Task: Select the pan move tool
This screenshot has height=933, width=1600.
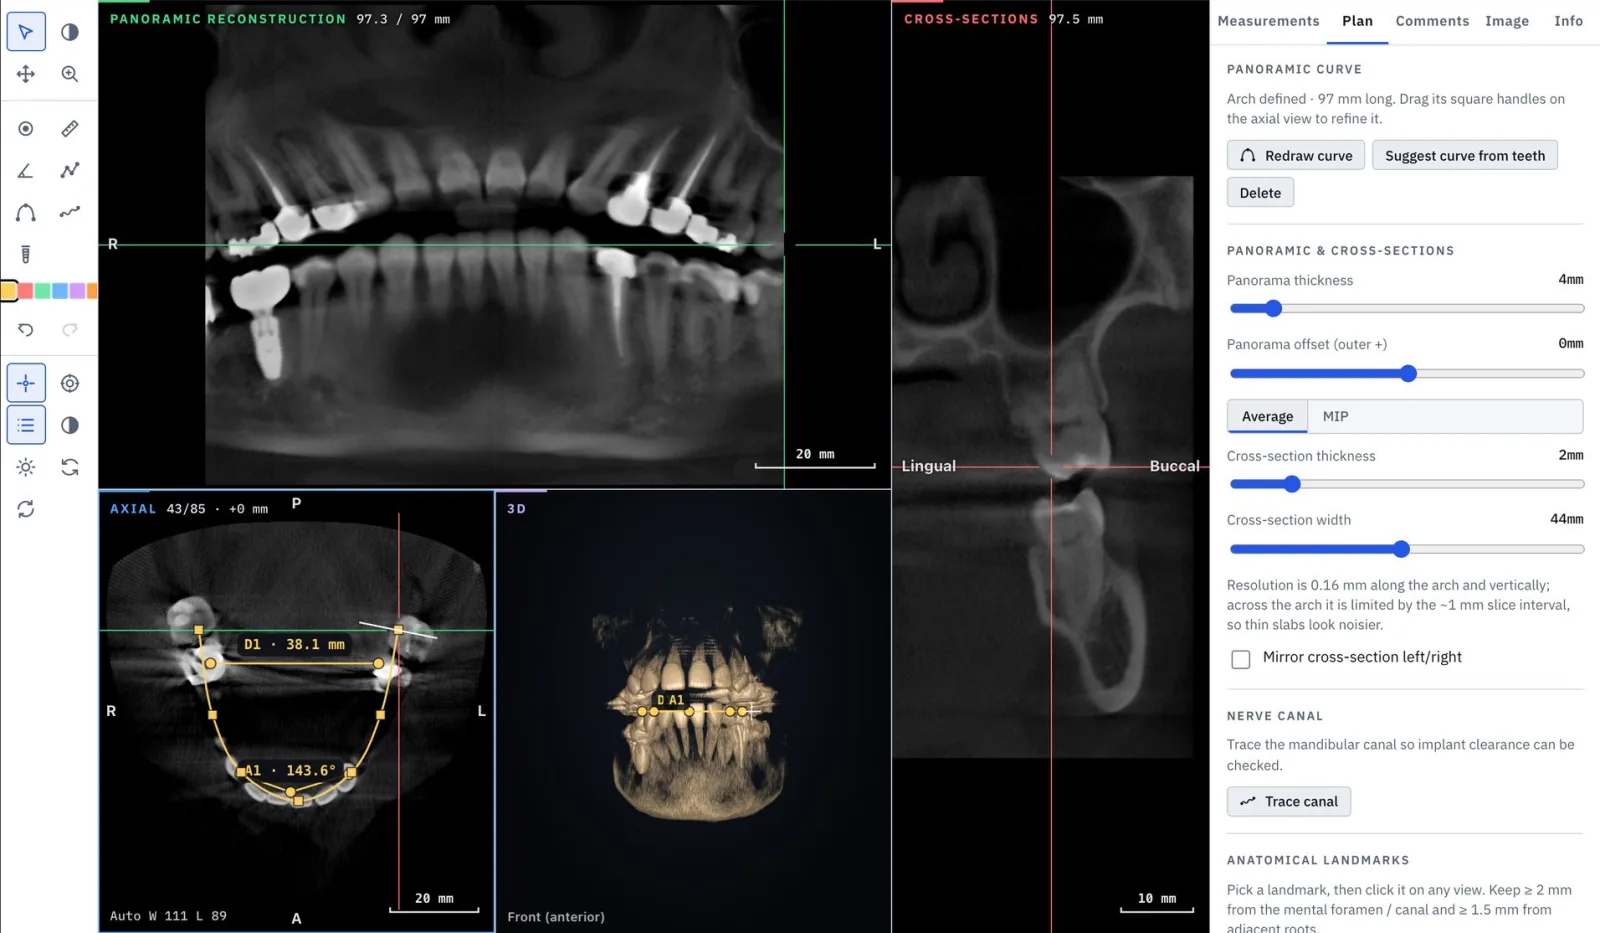Action: tap(26, 74)
